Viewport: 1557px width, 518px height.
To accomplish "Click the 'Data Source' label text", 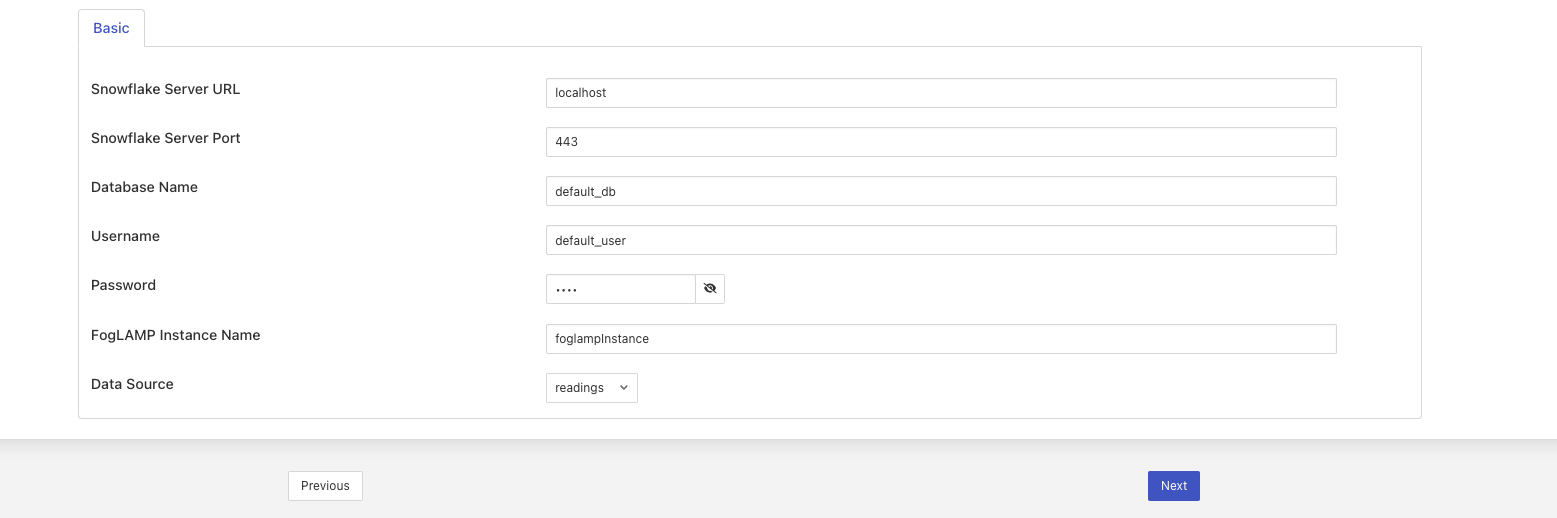I will click(132, 384).
